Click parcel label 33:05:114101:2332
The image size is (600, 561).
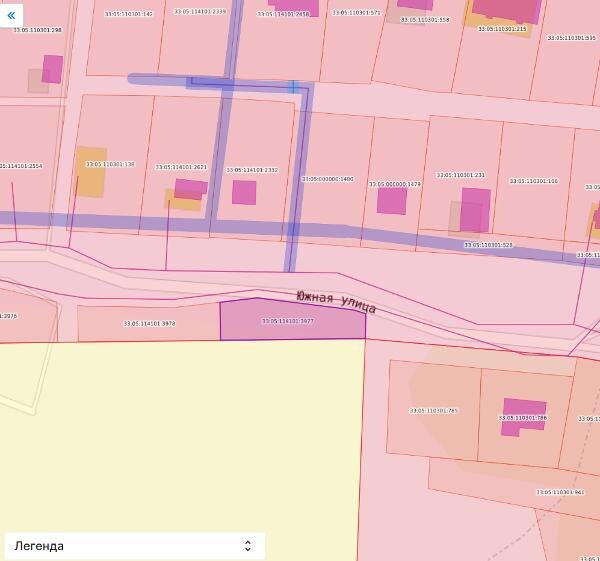(x=252, y=170)
